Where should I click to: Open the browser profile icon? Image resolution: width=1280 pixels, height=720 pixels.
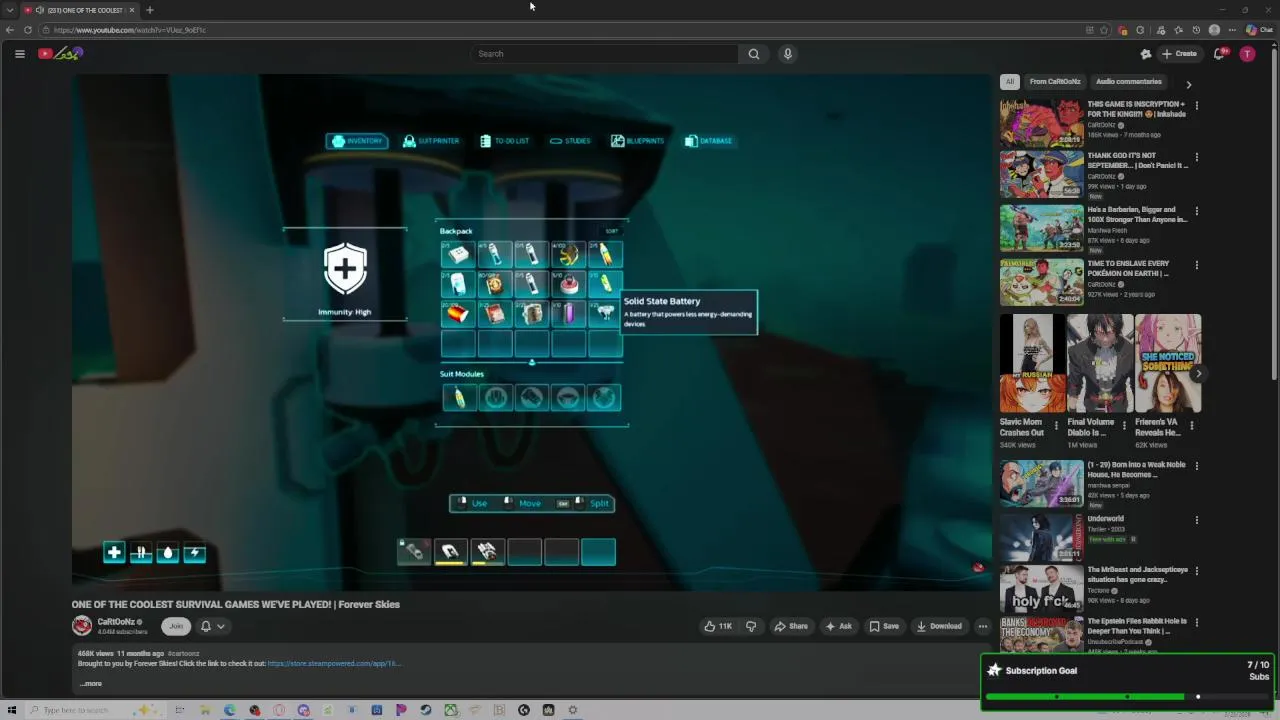1214,30
